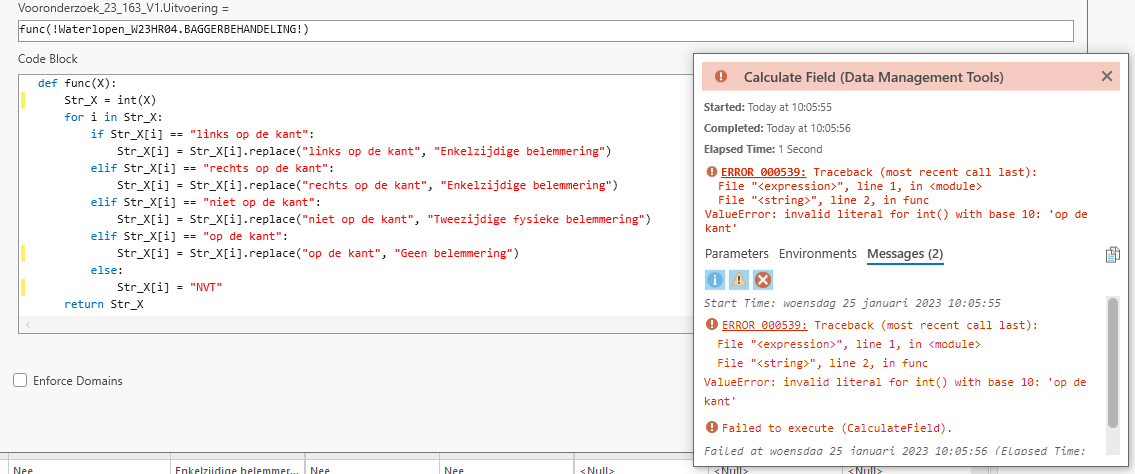The image size is (1135, 474).
Task: Click the 'Completed: Today at 10:05:56' text
Action: coord(777,128)
